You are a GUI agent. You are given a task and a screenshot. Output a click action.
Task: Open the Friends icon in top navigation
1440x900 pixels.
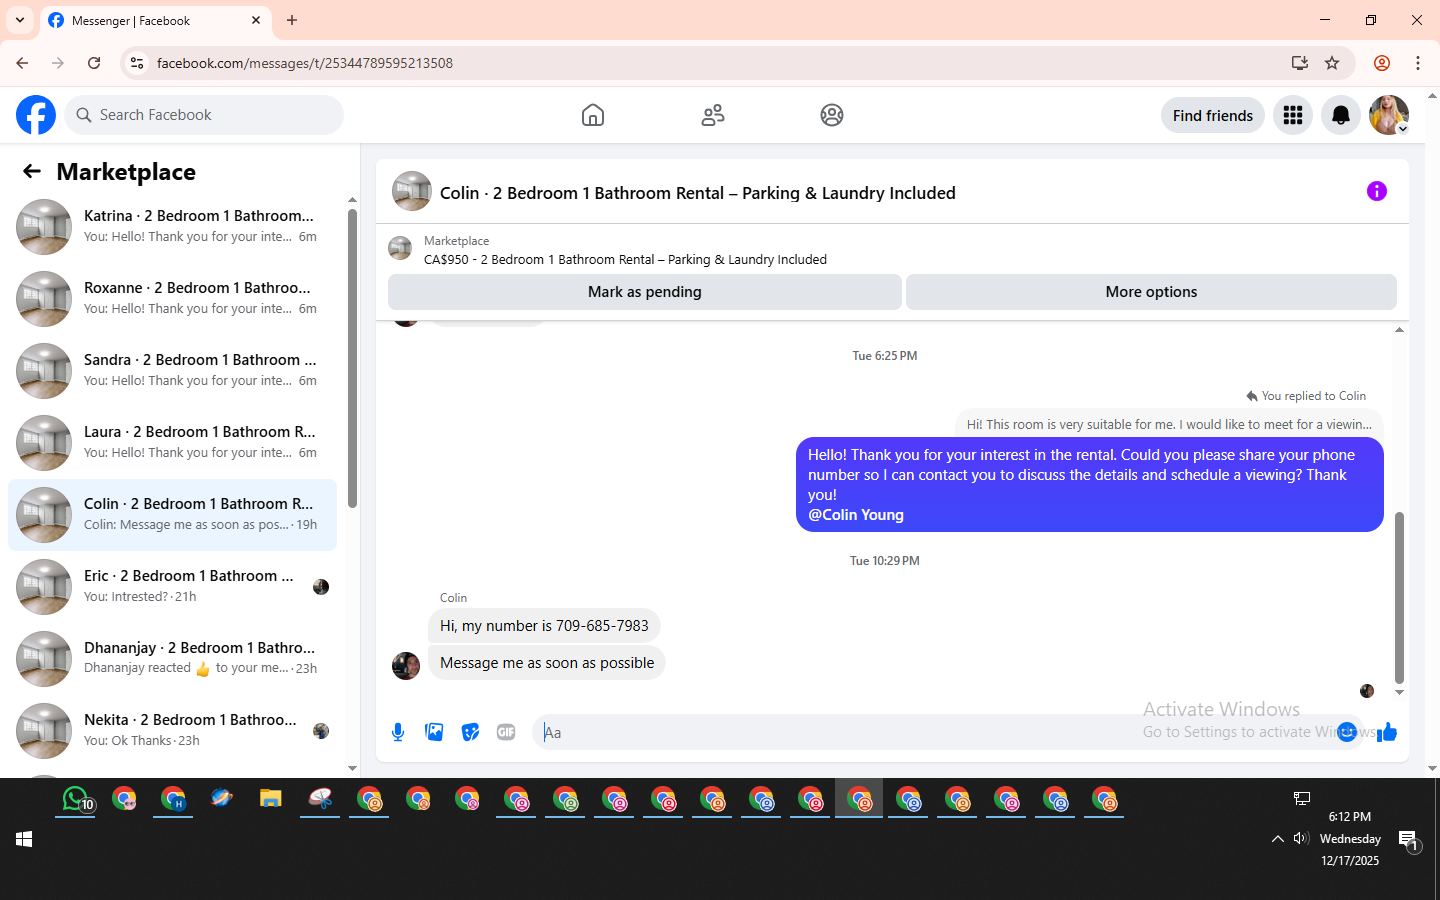point(713,115)
